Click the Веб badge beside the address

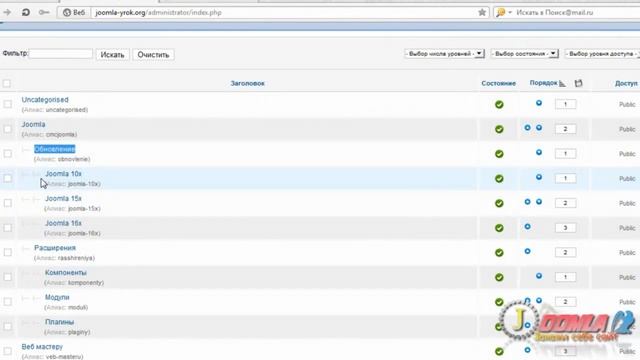click(74, 13)
